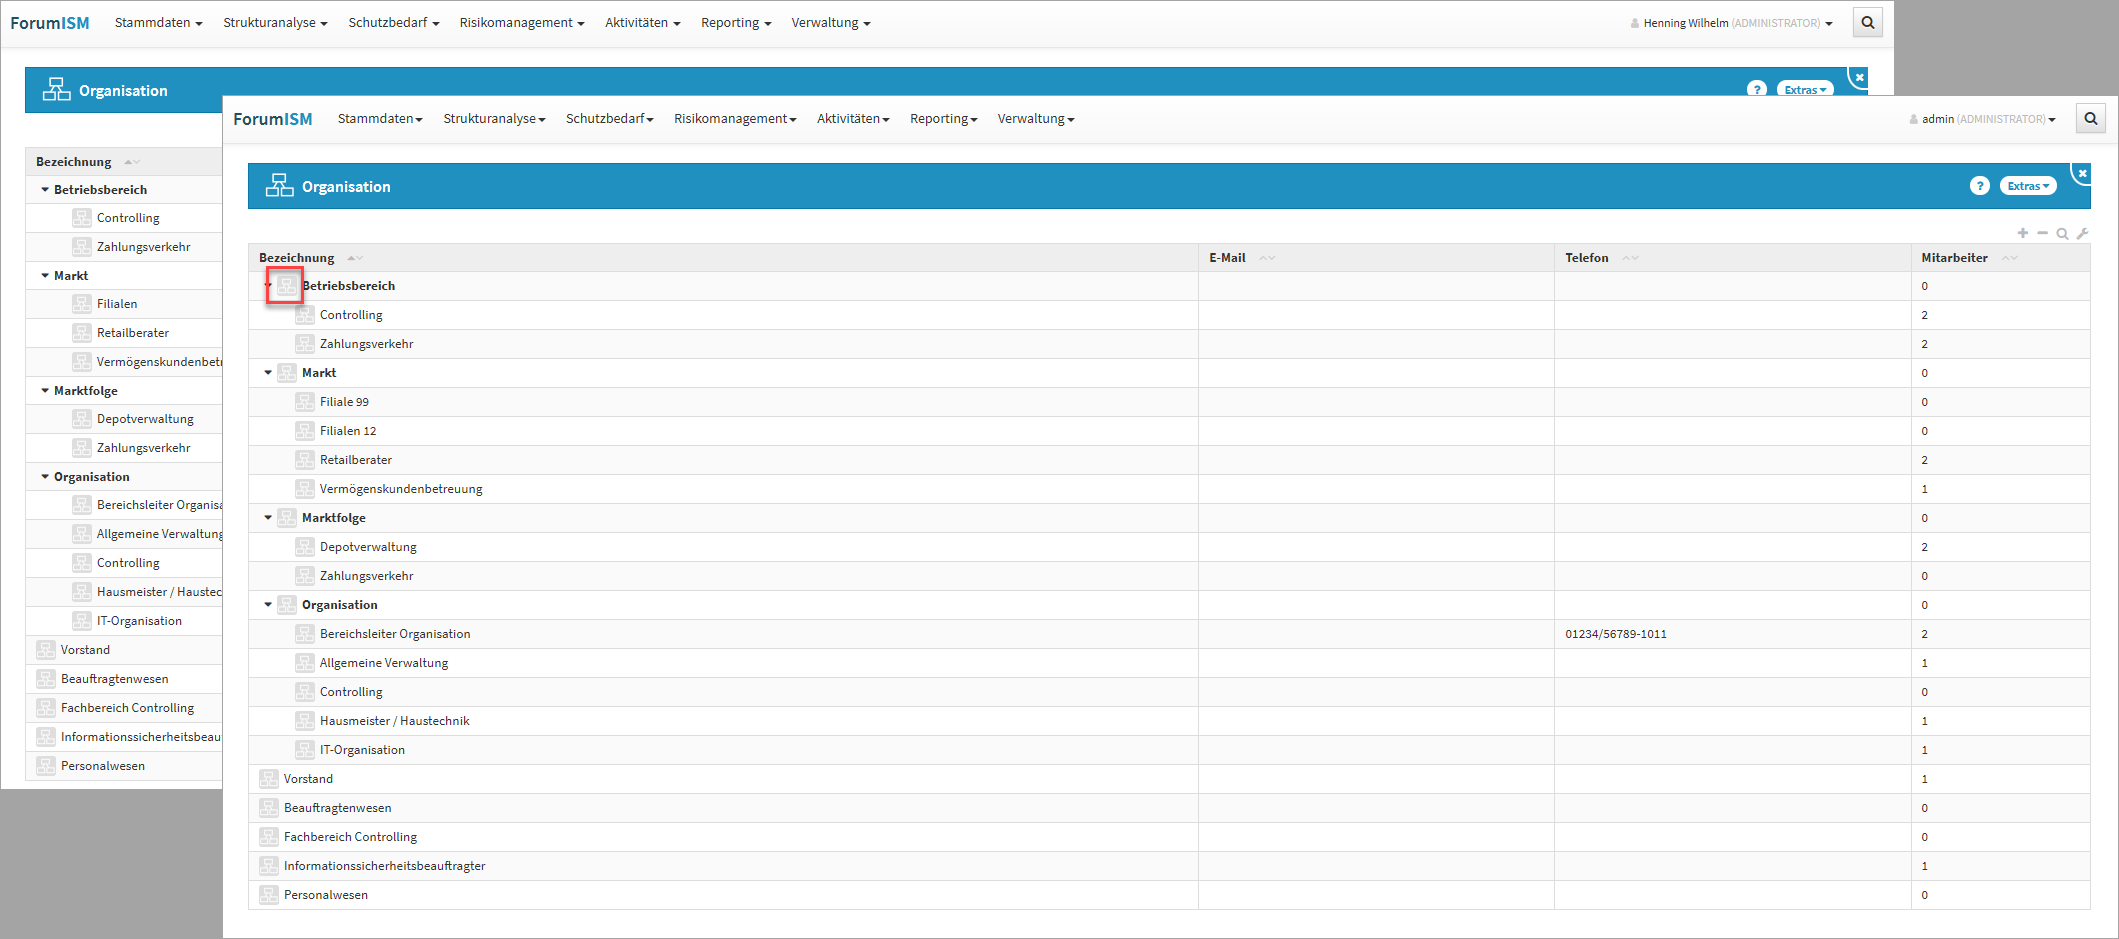Open the Risikomanagement menu in the front window
The width and height of the screenshot is (2119, 939).
pos(734,119)
